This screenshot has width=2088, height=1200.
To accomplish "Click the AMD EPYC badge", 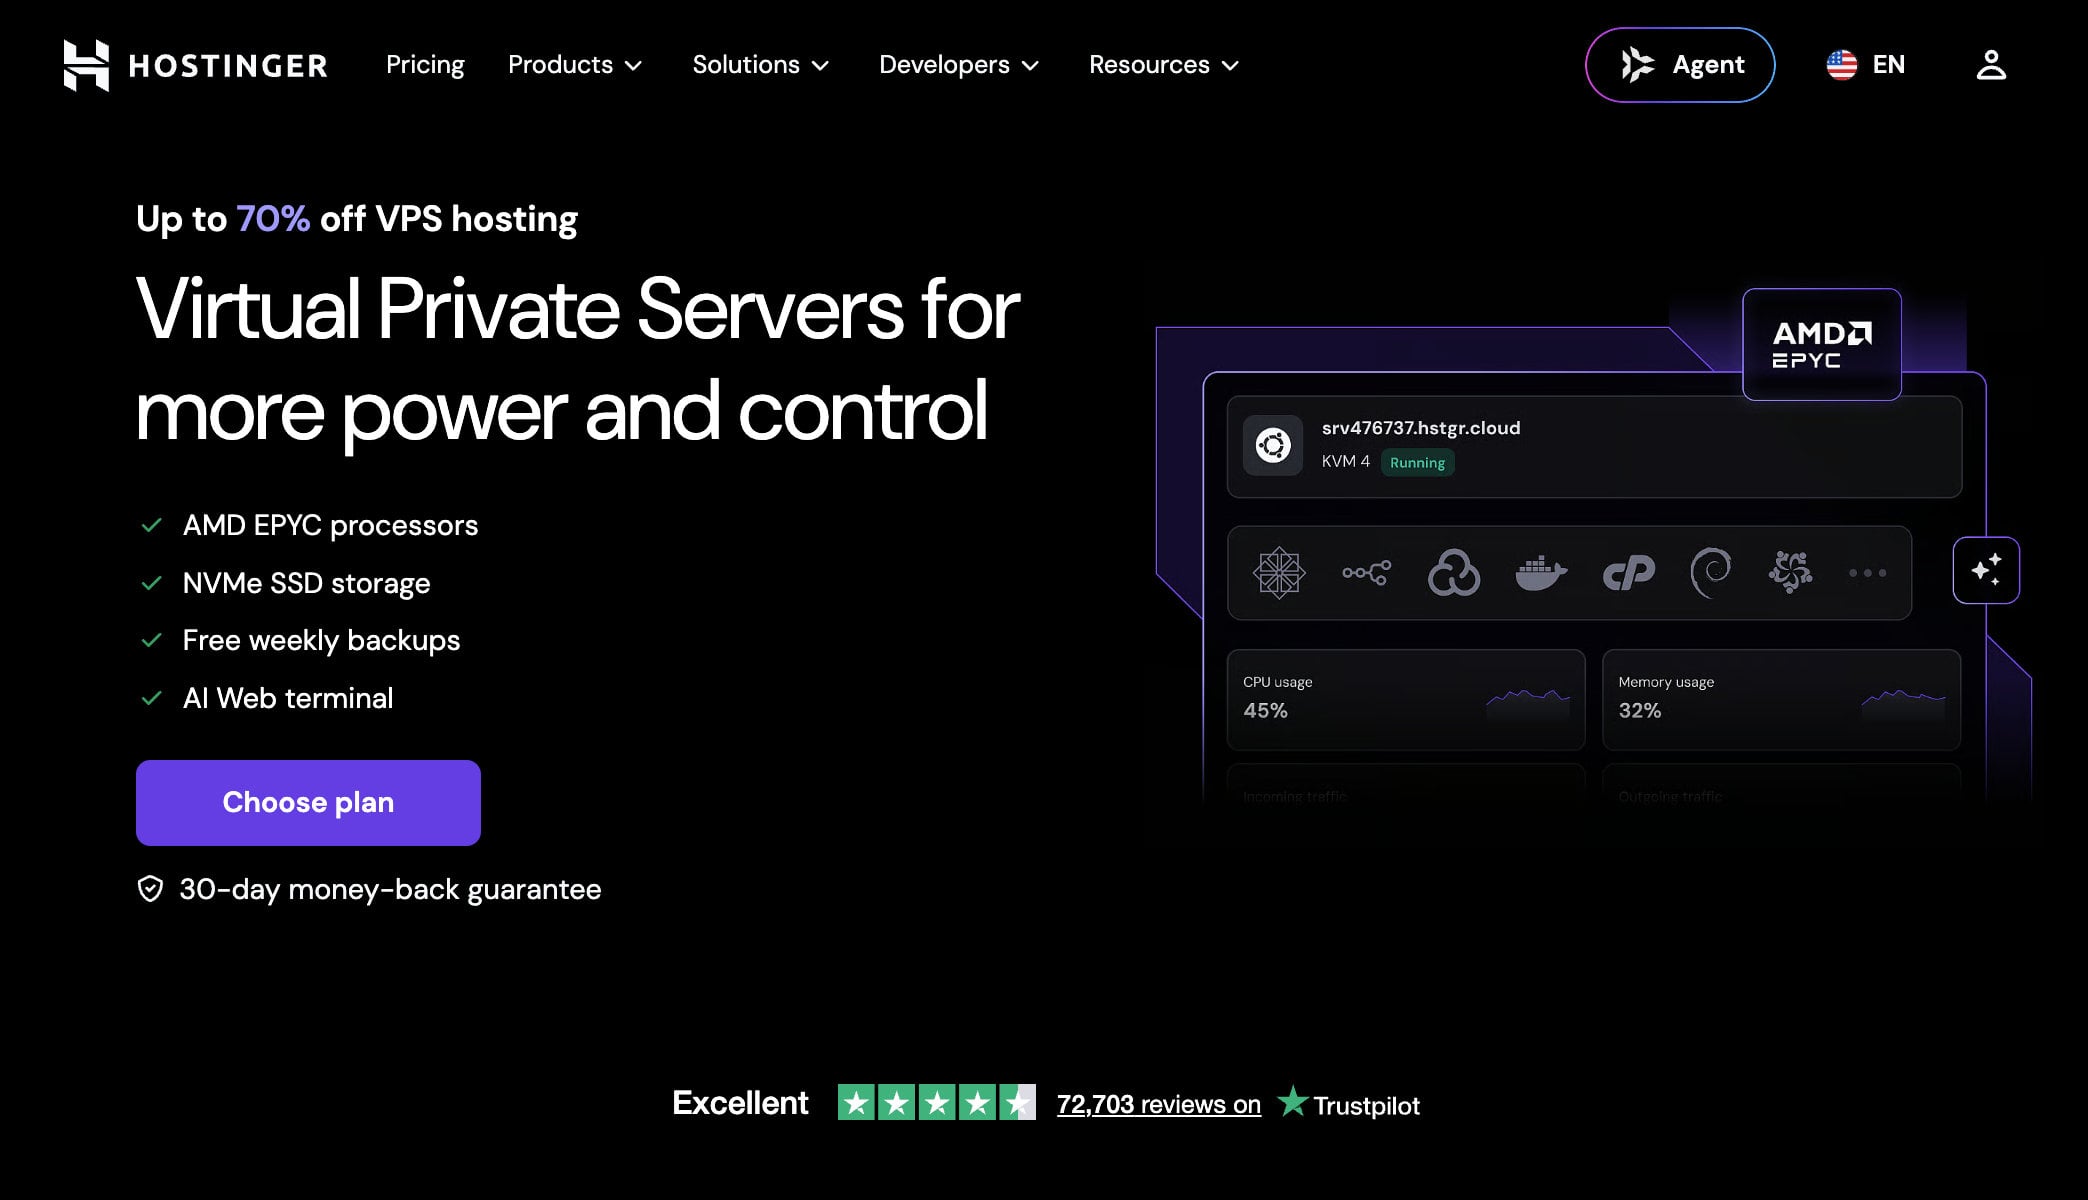I will [1822, 345].
